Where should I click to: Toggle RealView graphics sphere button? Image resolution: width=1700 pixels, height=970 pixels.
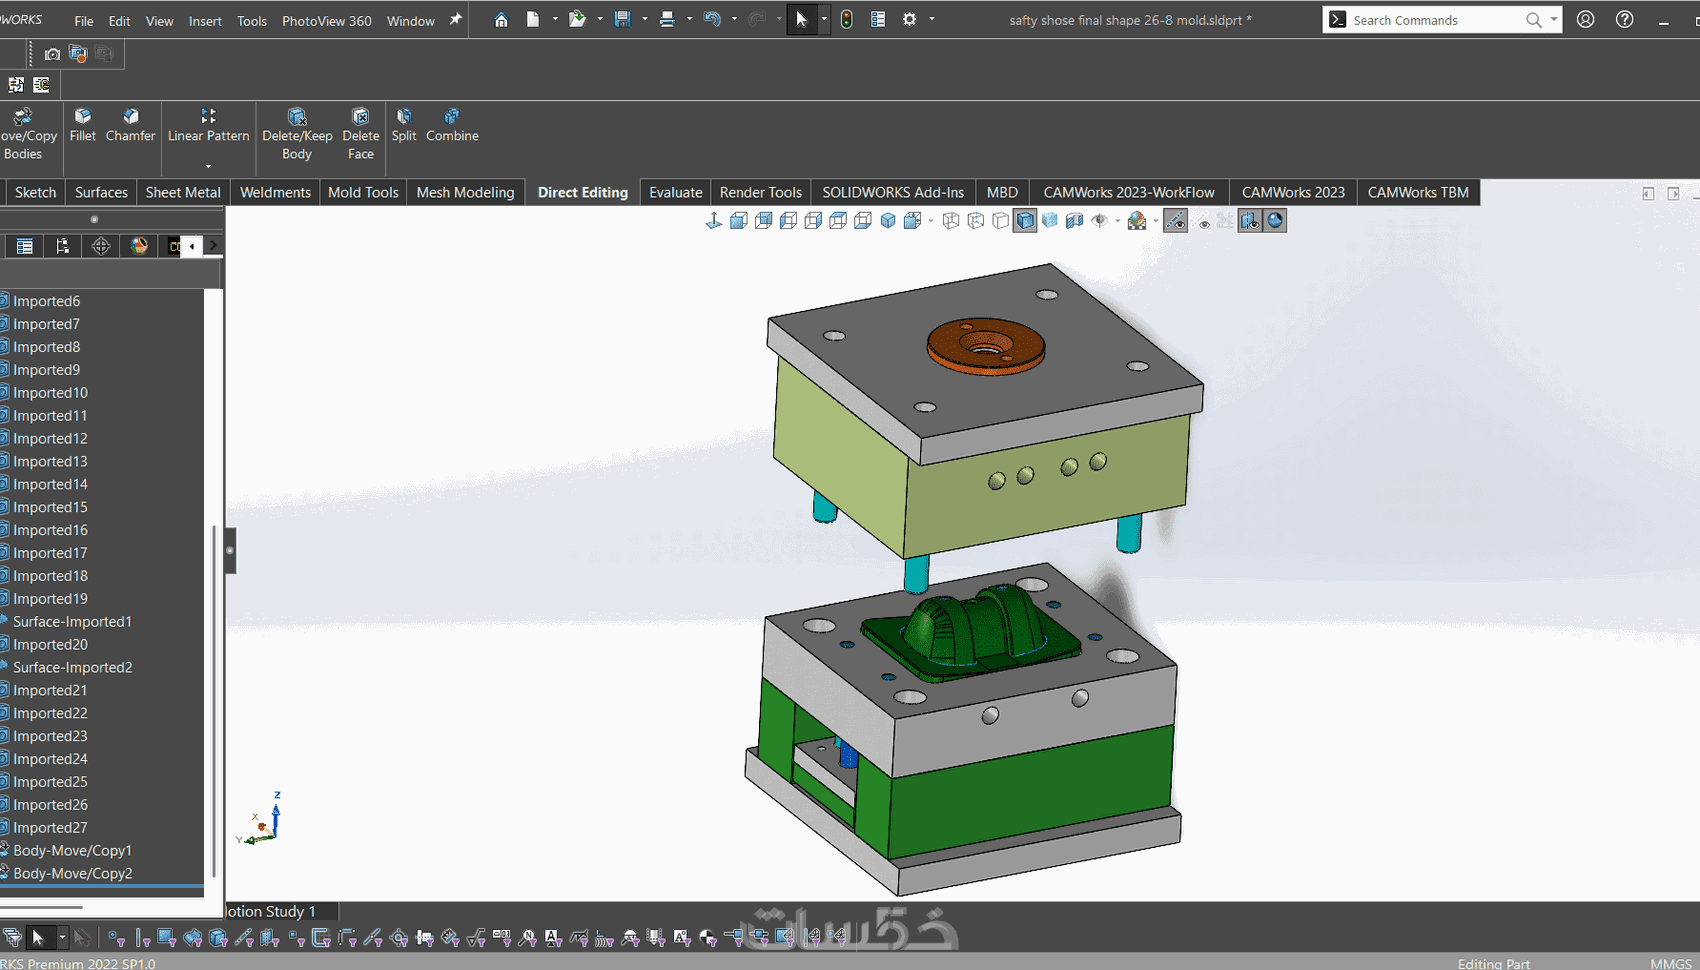pos(1275,221)
